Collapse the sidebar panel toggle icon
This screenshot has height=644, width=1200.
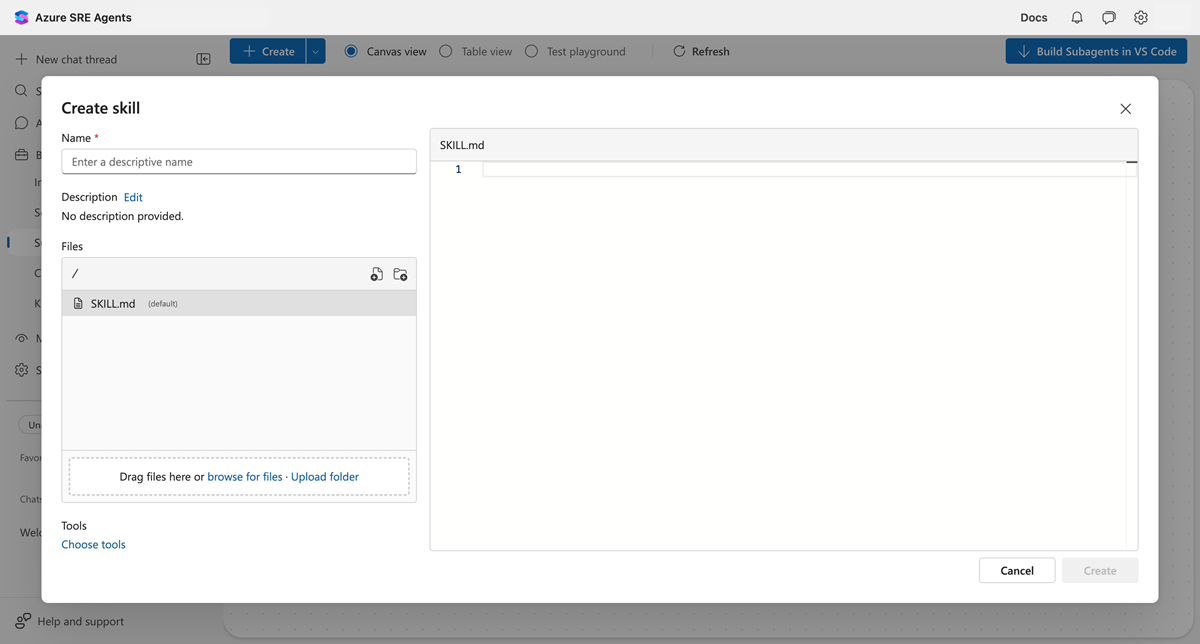pyautogui.click(x=204, y=59)
